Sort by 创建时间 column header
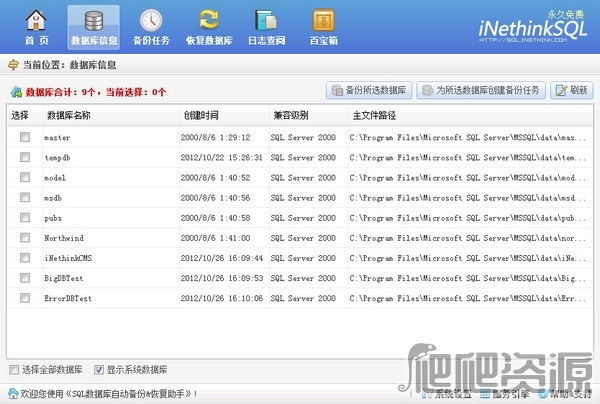 pyautogui.click(x=224, y=115)
